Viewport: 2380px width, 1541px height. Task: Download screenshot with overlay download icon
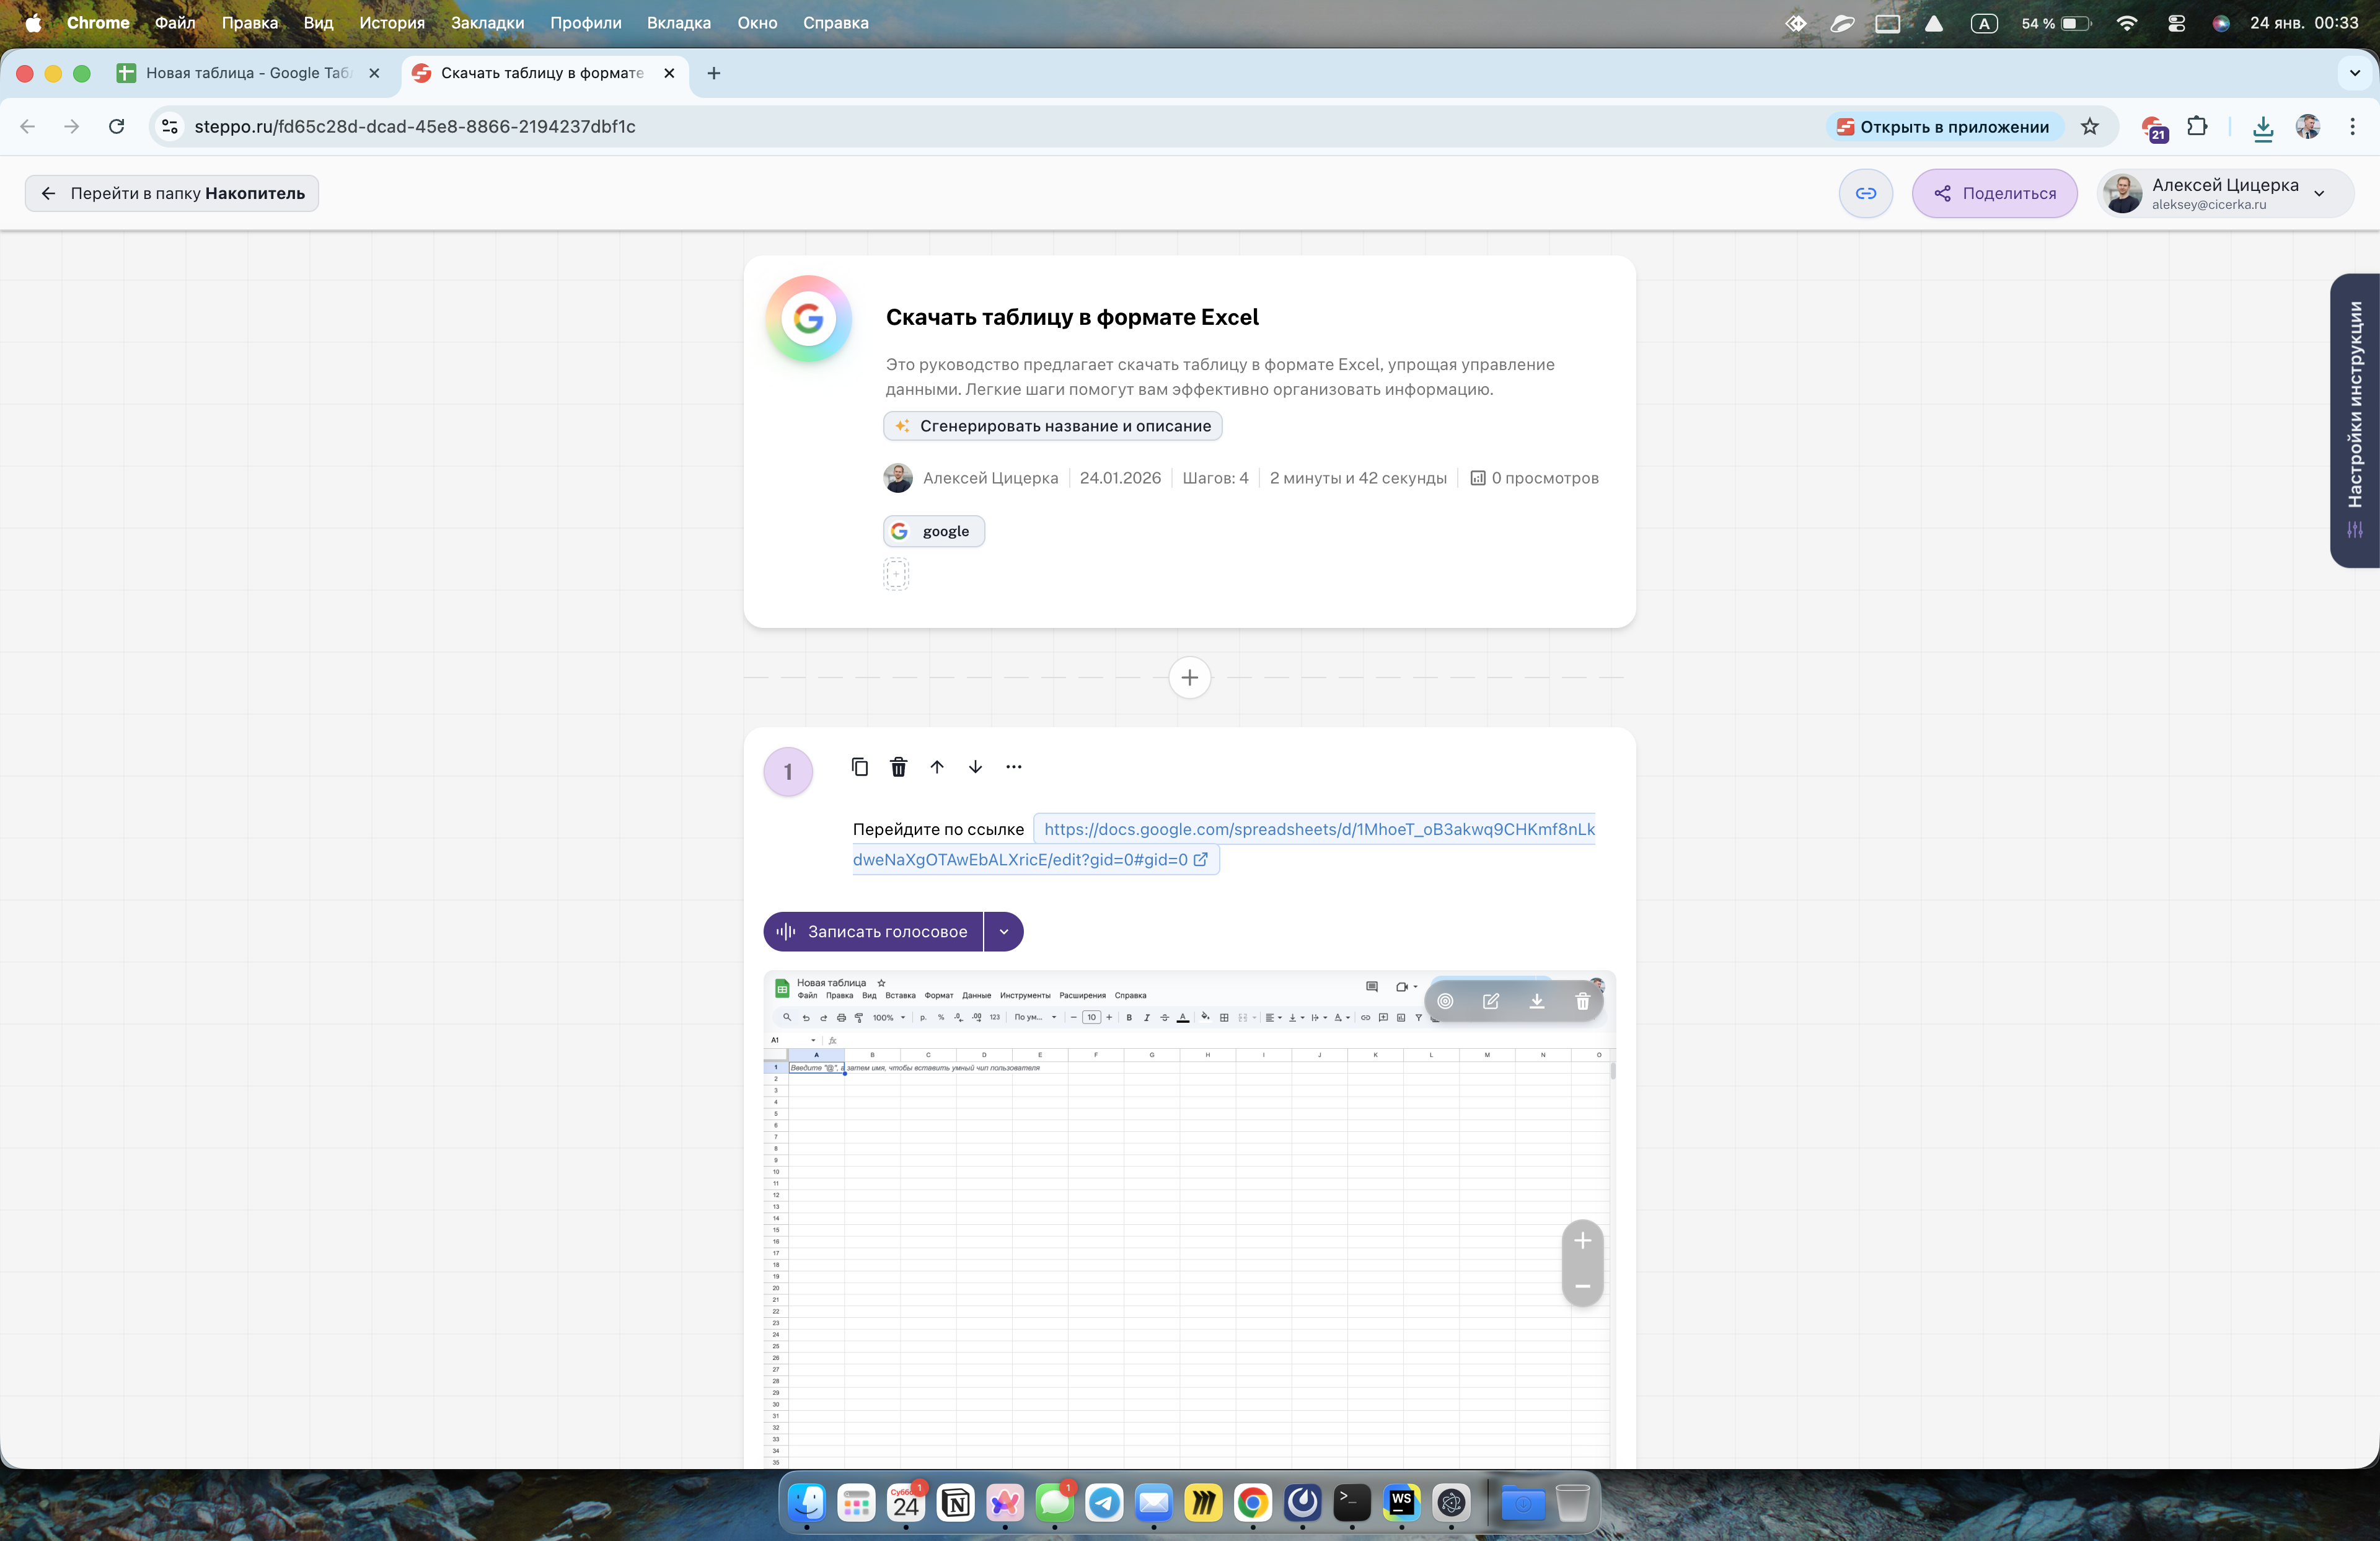(x=1536, y=1001)
